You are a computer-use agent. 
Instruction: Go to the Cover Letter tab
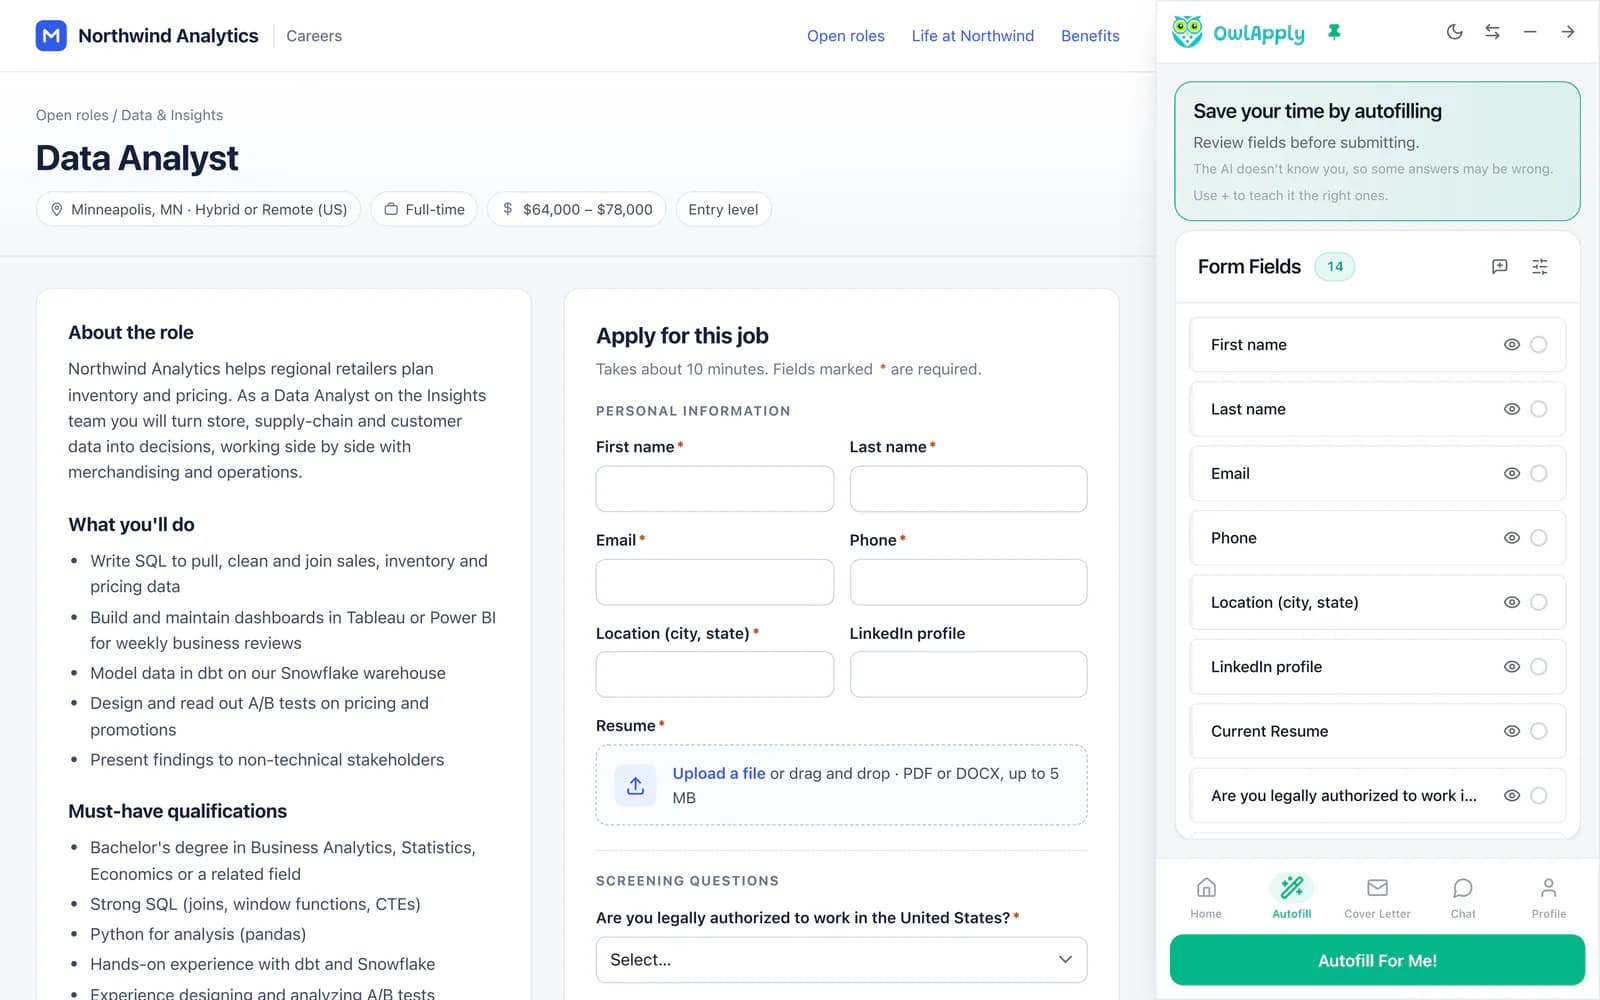(1377, 897)
